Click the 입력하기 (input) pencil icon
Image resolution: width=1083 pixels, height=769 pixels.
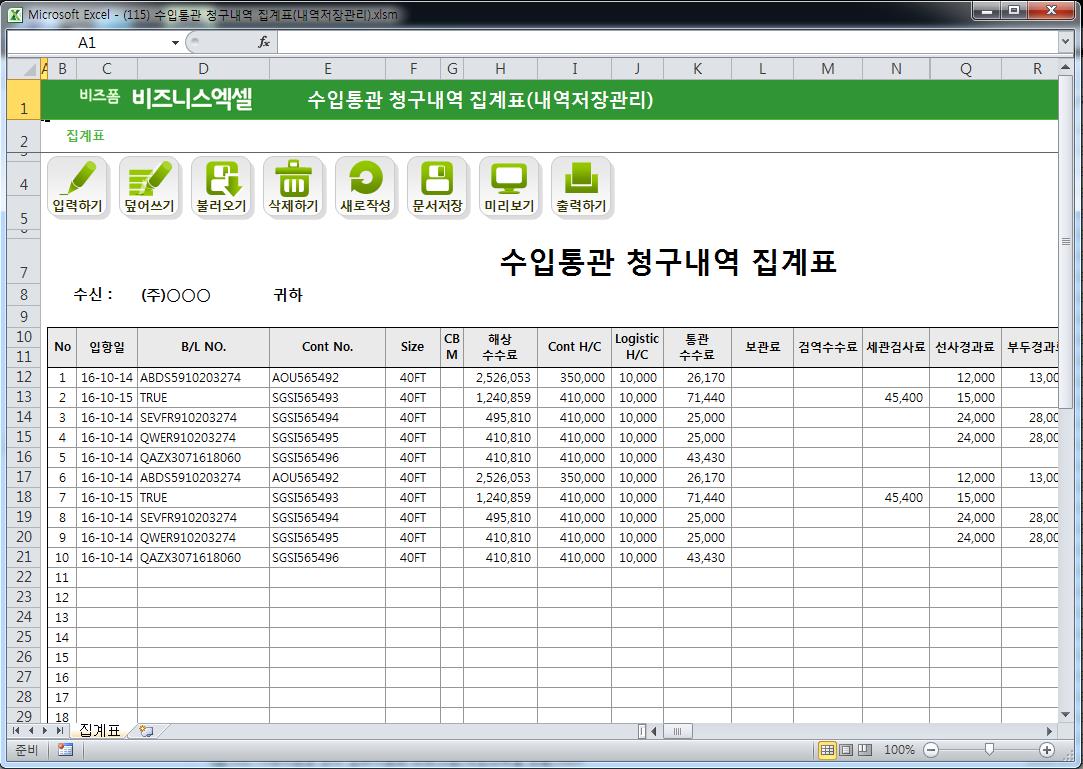click(x=78, y=187)
